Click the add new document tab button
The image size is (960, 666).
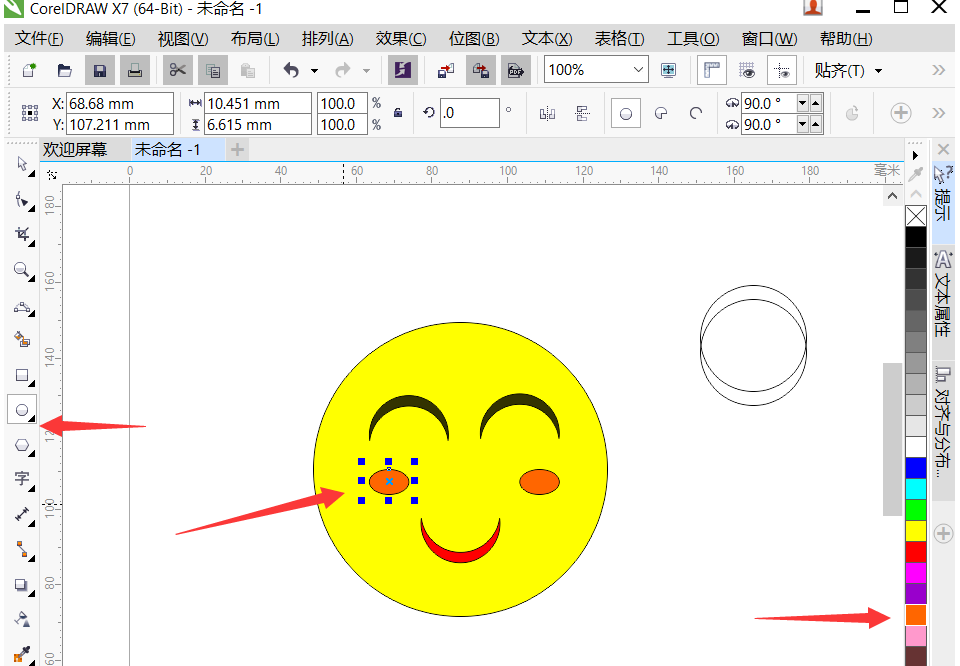click(x=237, y=149)
